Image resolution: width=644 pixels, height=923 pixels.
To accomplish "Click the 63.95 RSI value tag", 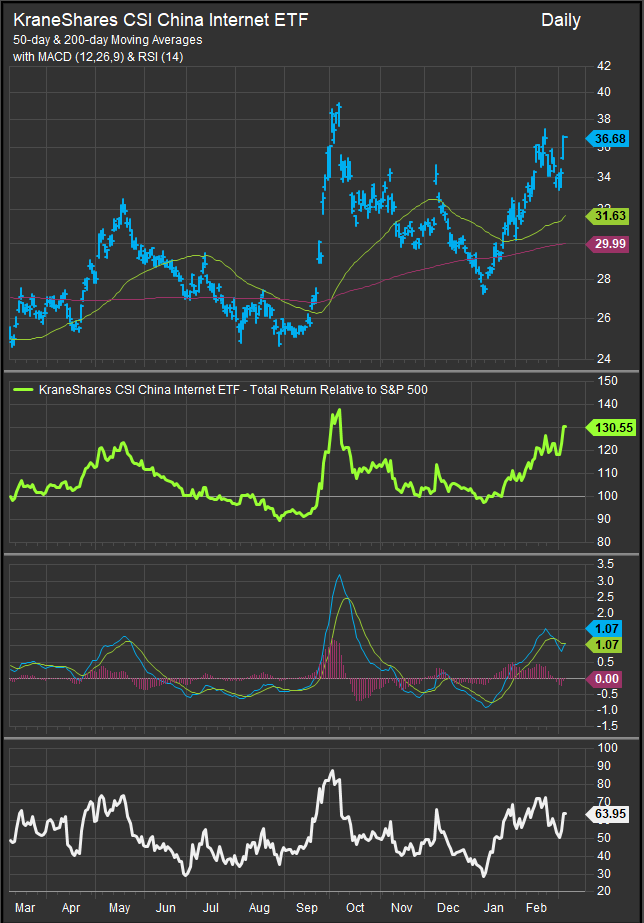I will 608,814.
